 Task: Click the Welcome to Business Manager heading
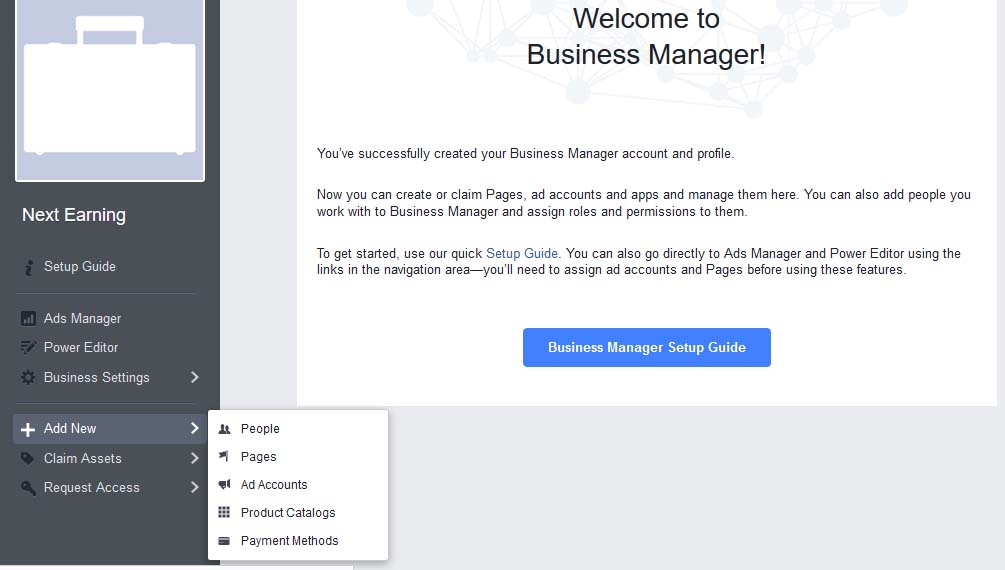click(x=646, y=37)
